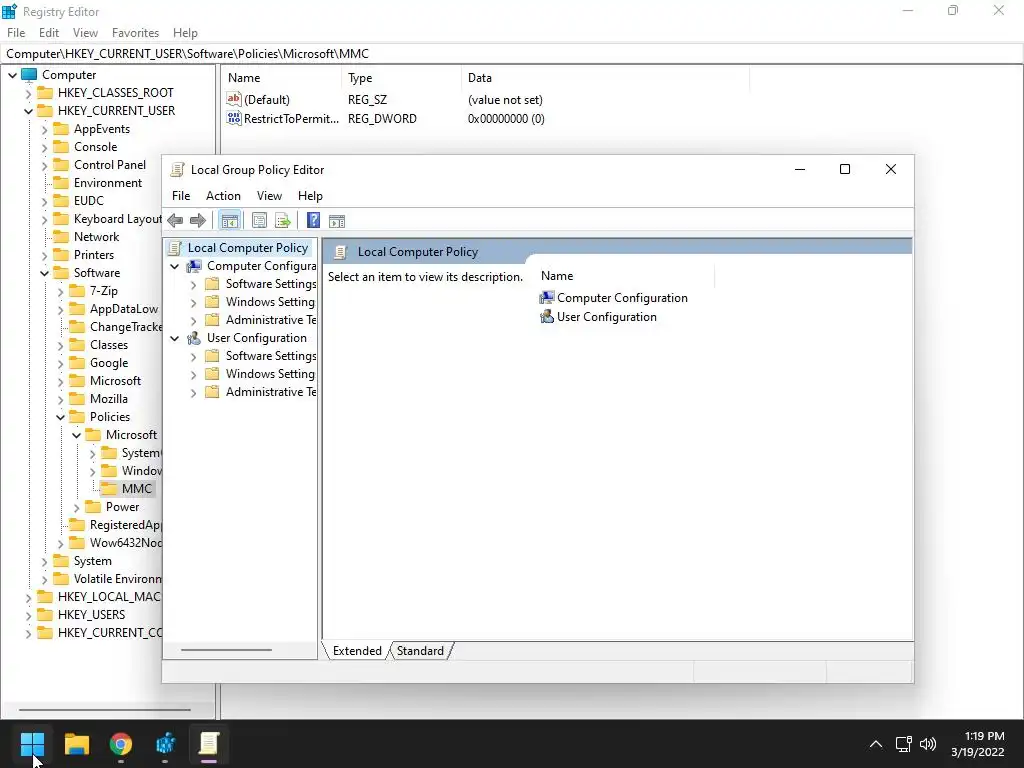Collapse the Computer Configuration node
Viewport: 1024px width, 768px height.
174,266
